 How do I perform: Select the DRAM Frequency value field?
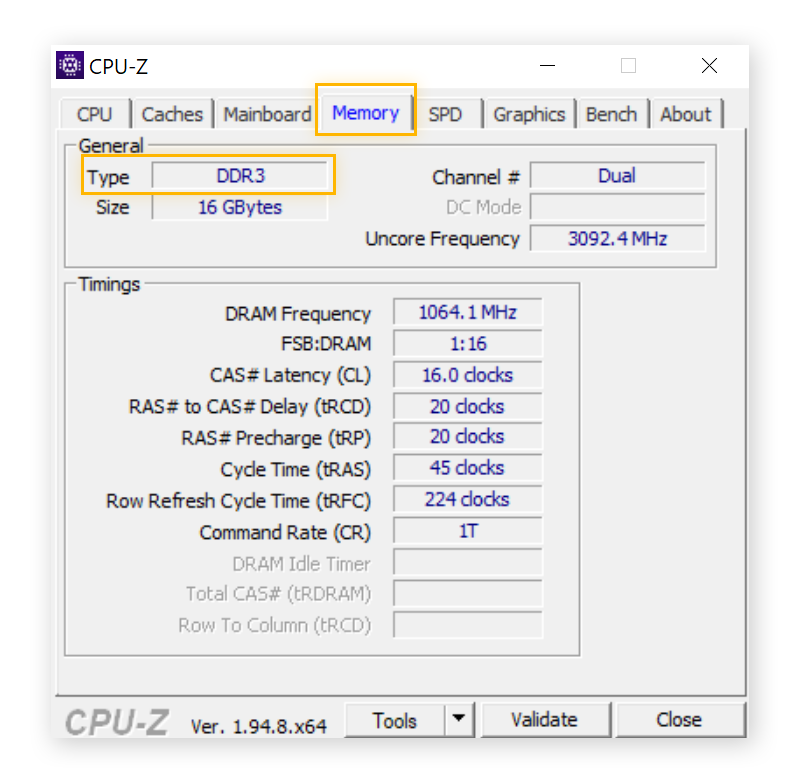pos(467,313)
